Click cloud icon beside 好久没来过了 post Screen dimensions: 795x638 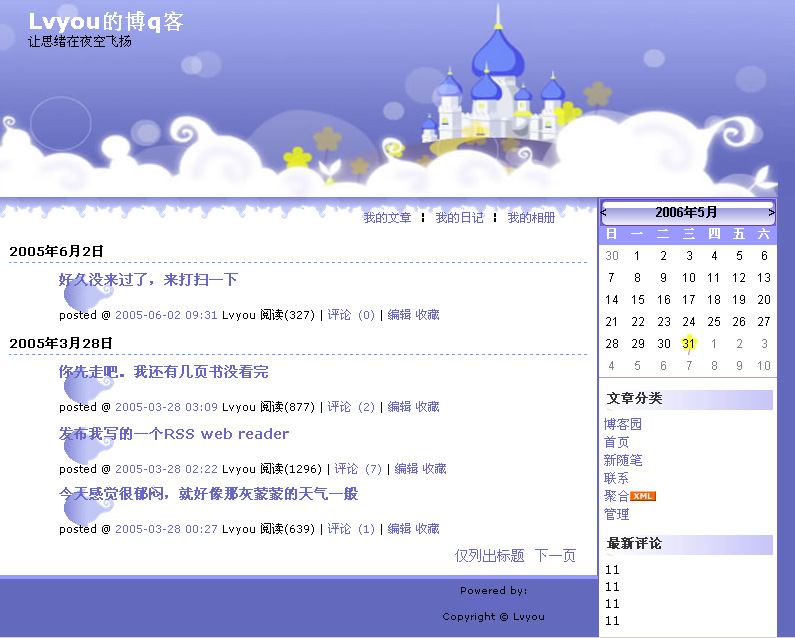click(87, 297)
